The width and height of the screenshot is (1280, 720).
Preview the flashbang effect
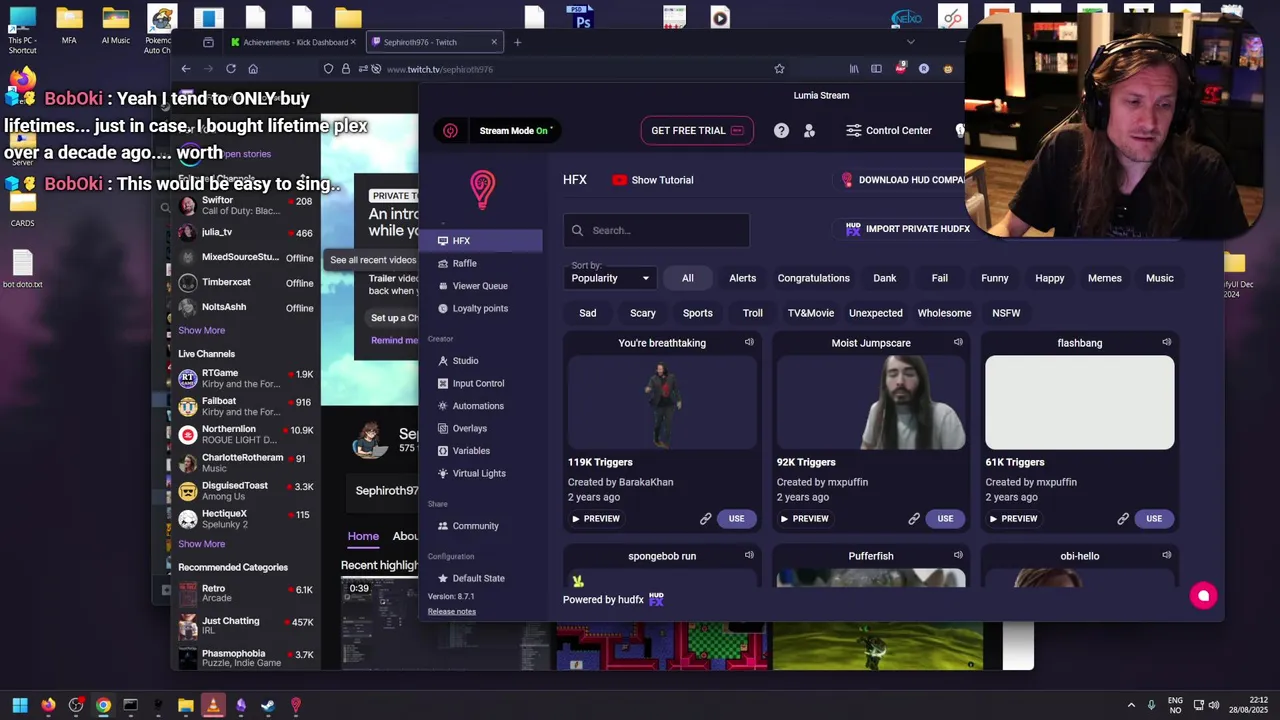point(1014,519)
